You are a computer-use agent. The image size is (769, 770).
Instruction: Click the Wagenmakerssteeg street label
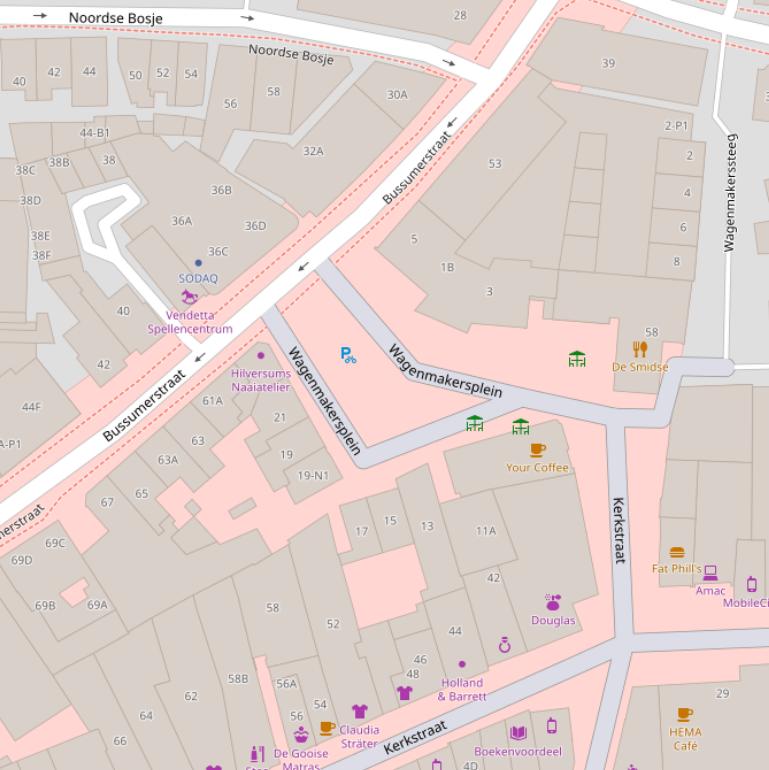pyautogui.click(x=731, y=191)
